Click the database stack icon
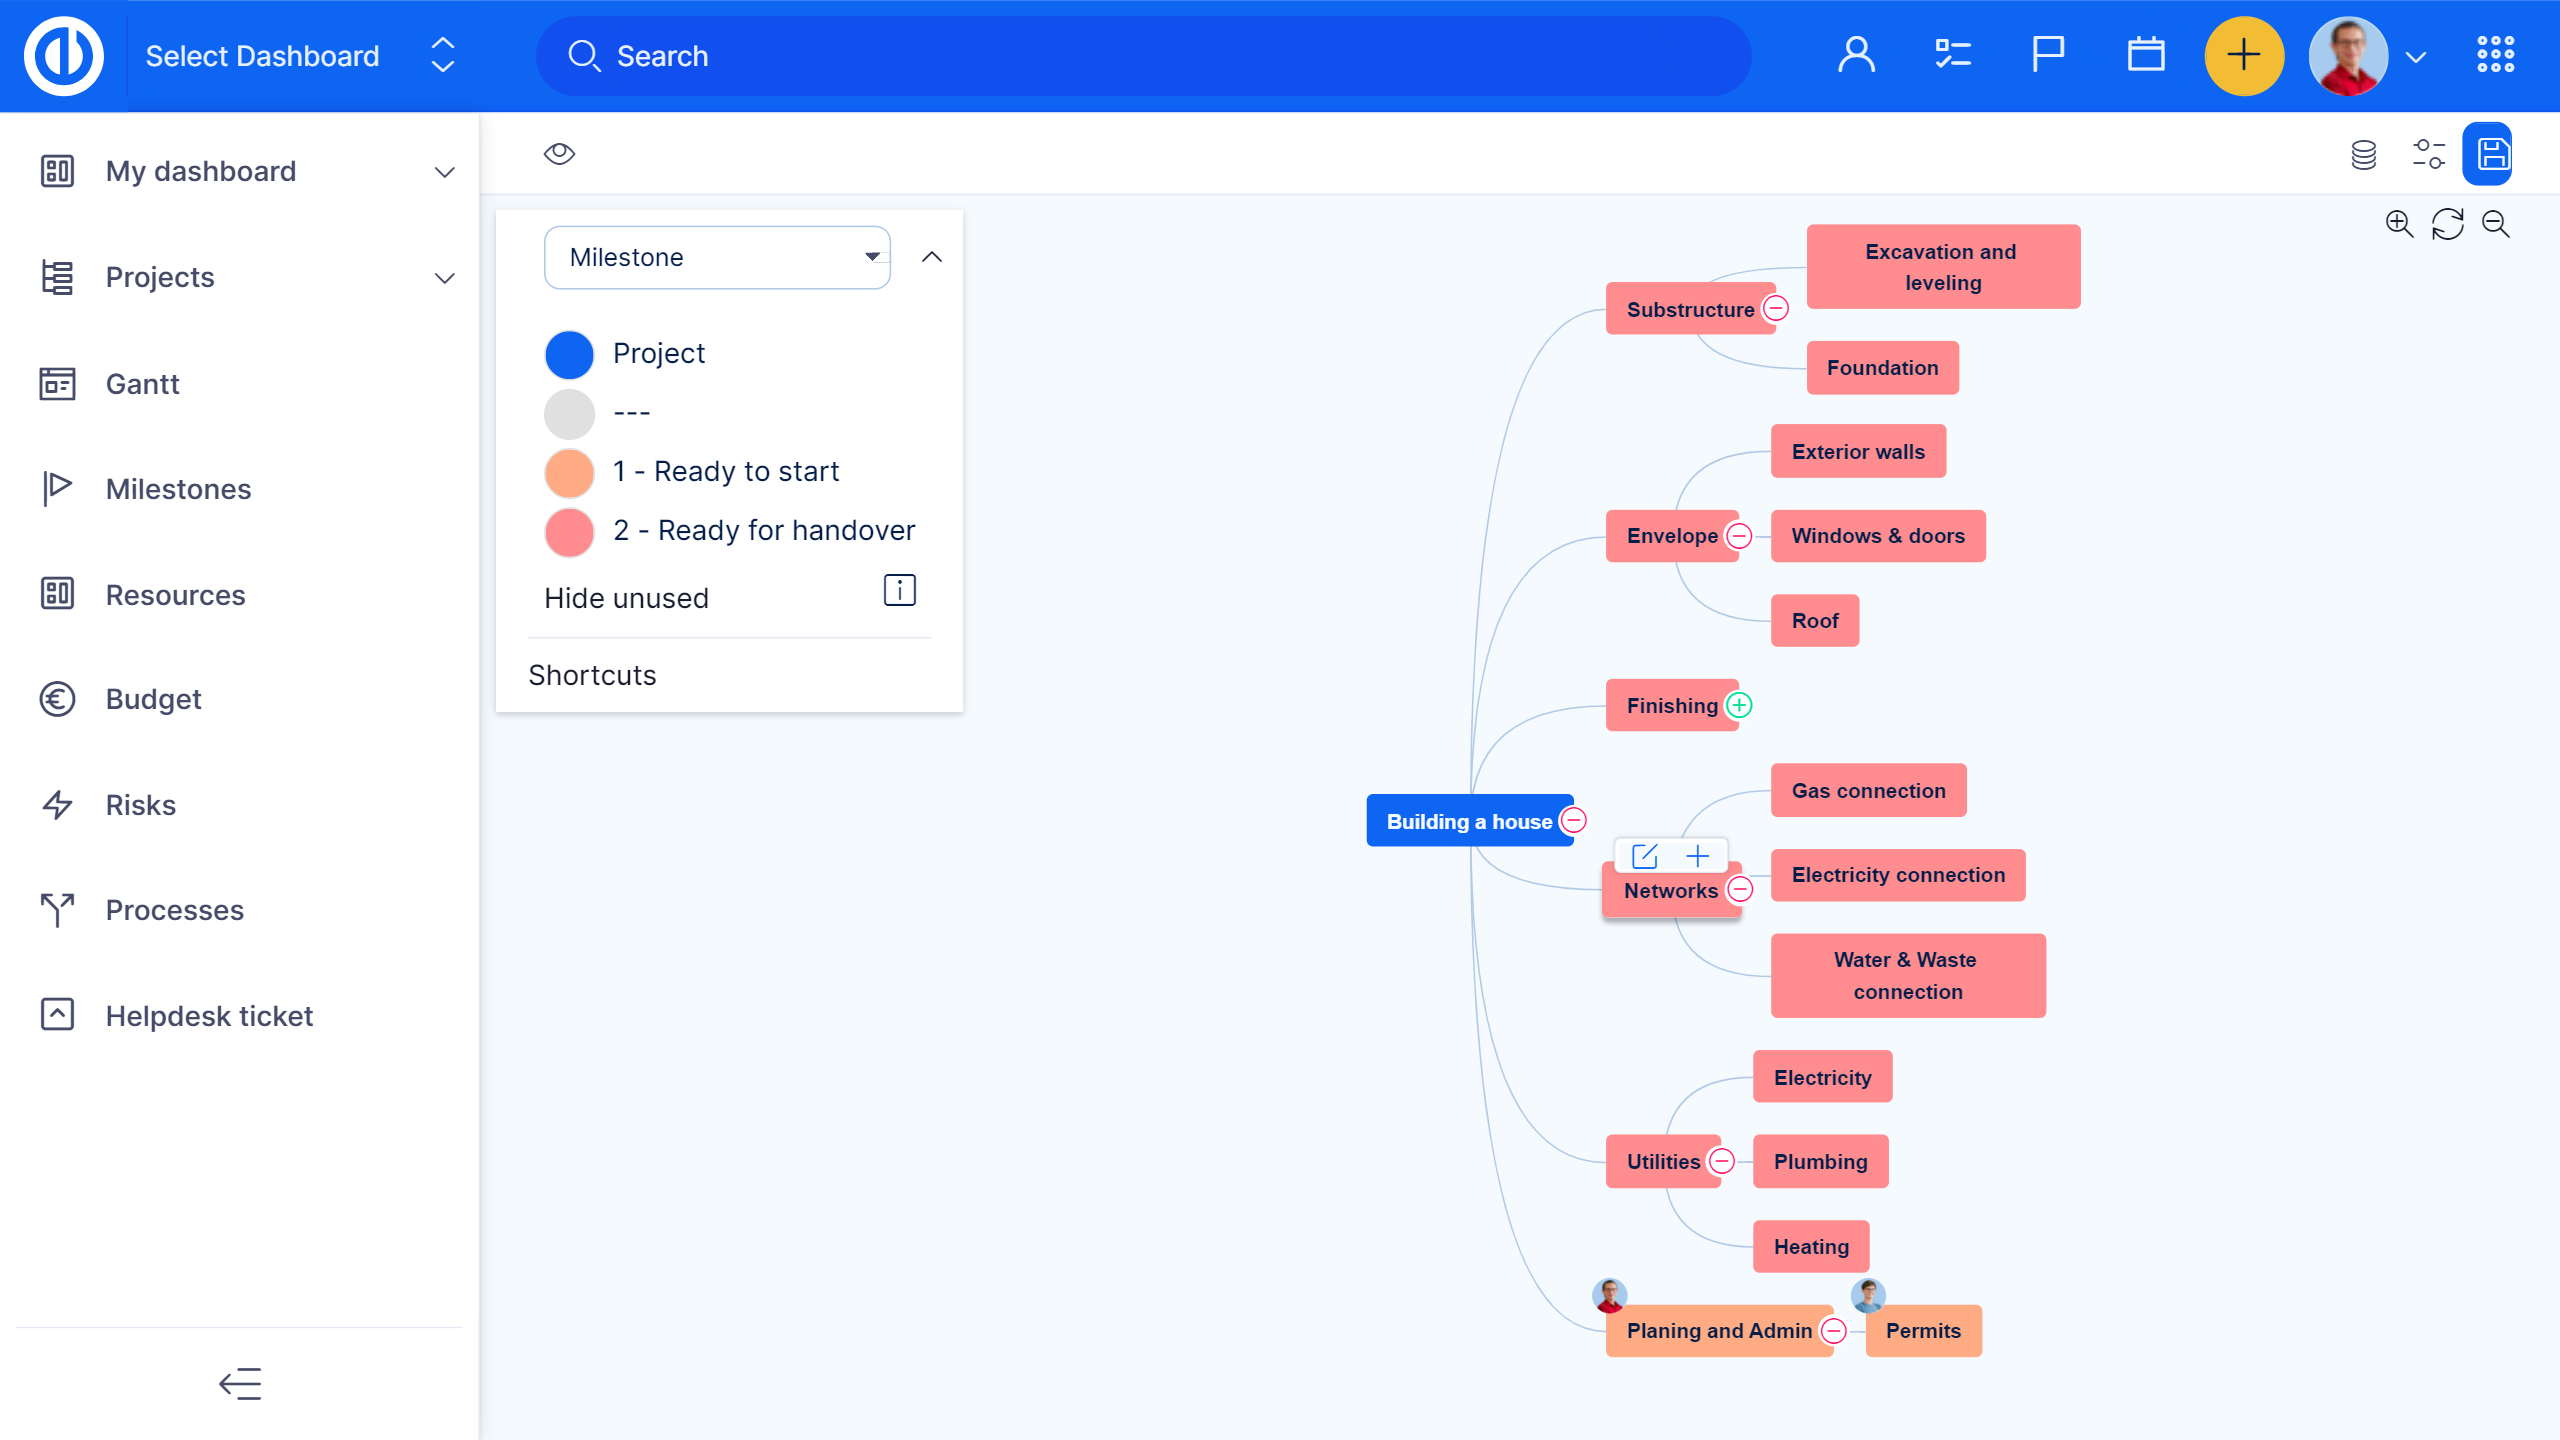Viewport: 2560px width, 1440px height. (x=2363, y=154)
